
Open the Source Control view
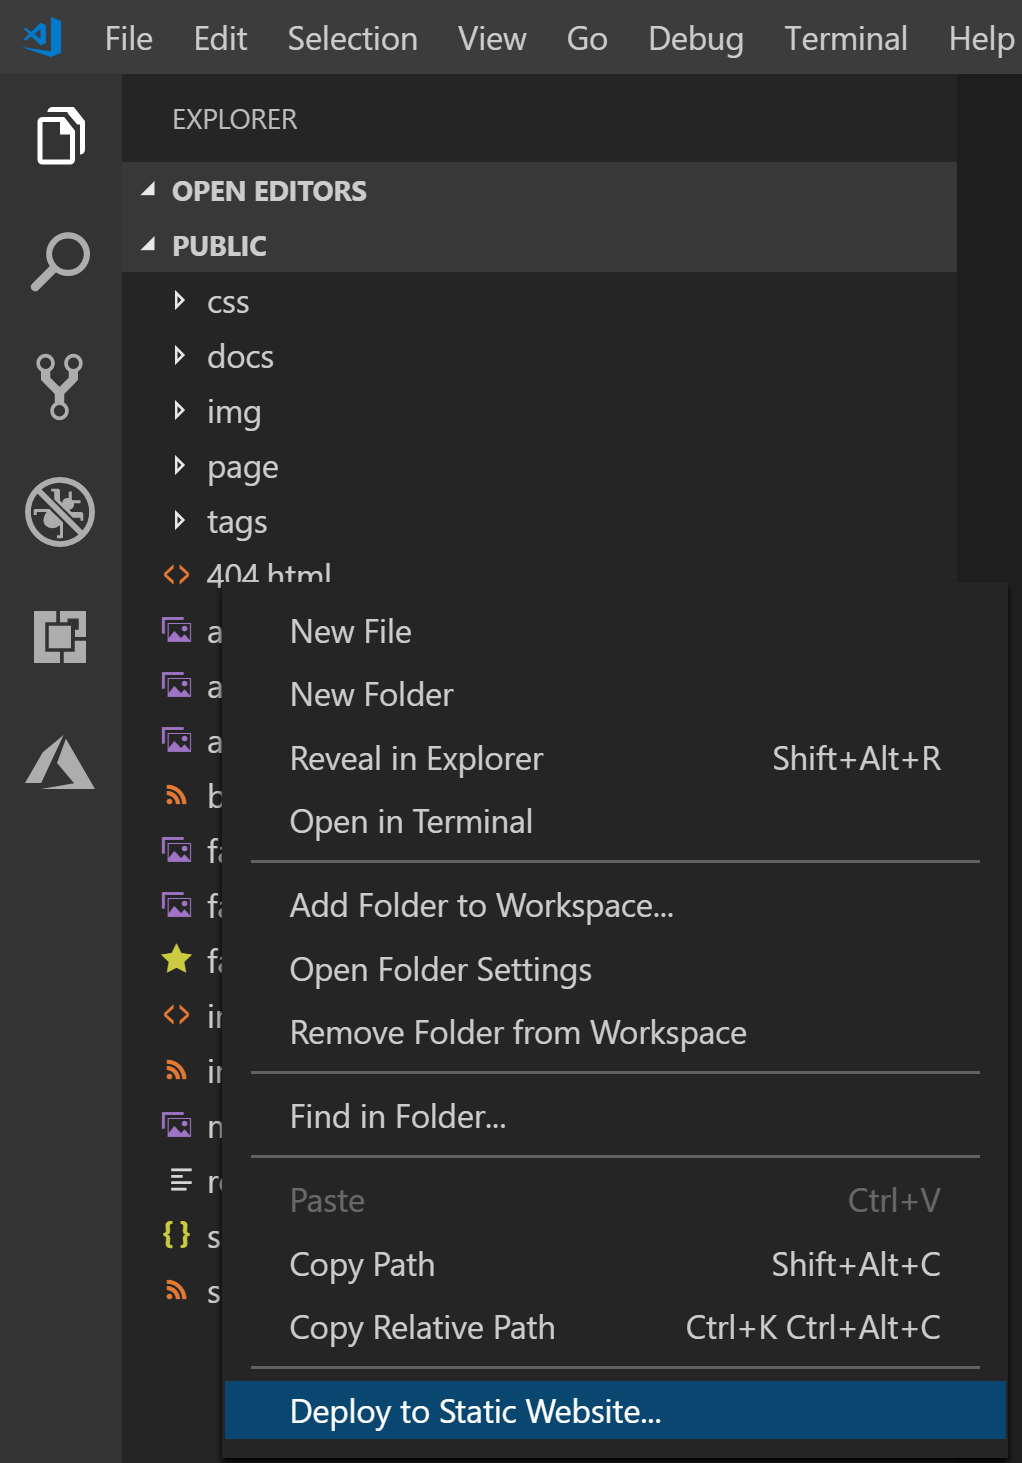(x=60, y=386)
